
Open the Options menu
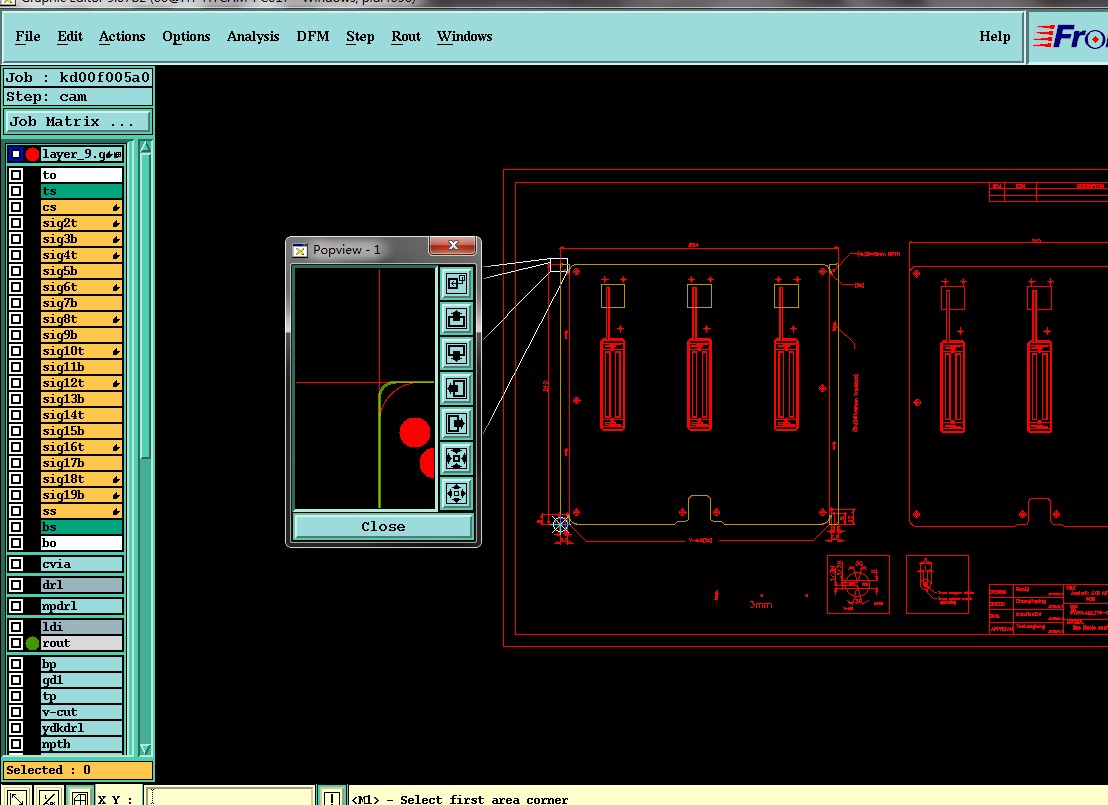coord(186,37)
